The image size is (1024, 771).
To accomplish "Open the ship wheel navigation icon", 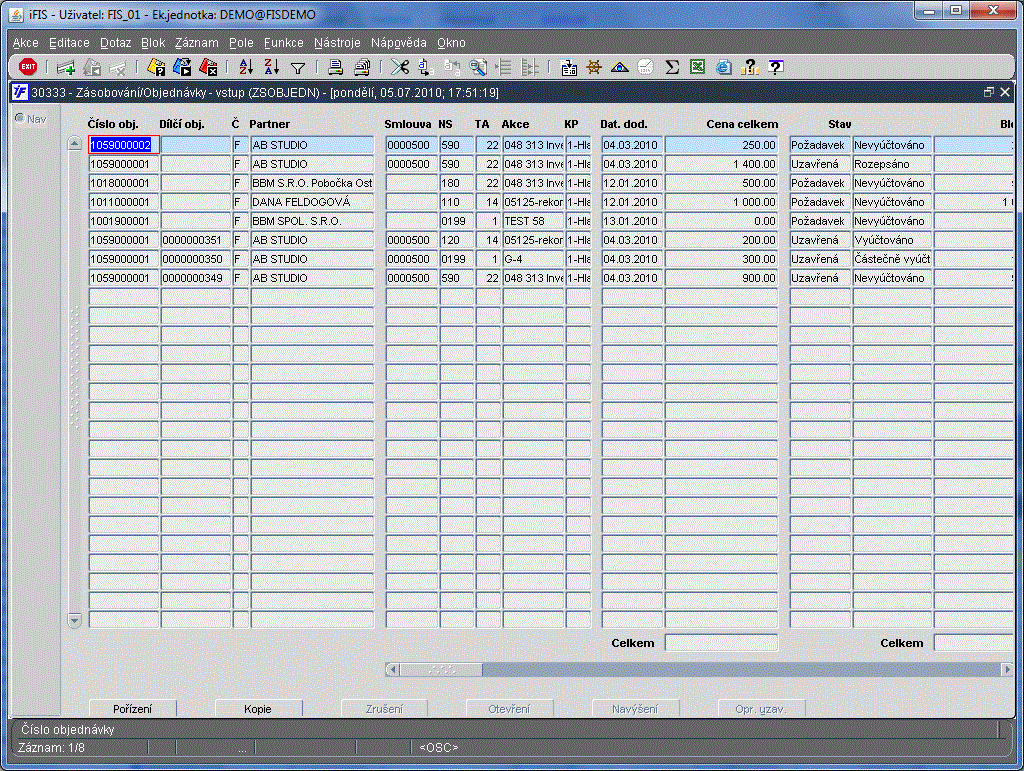I will [x=594, y=67].
